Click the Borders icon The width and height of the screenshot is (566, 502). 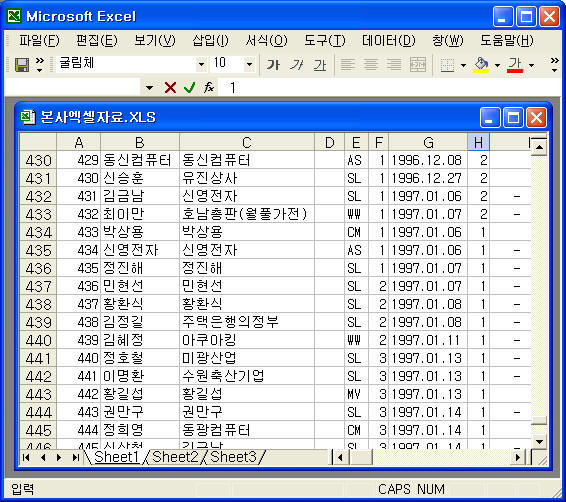(448, 65)
